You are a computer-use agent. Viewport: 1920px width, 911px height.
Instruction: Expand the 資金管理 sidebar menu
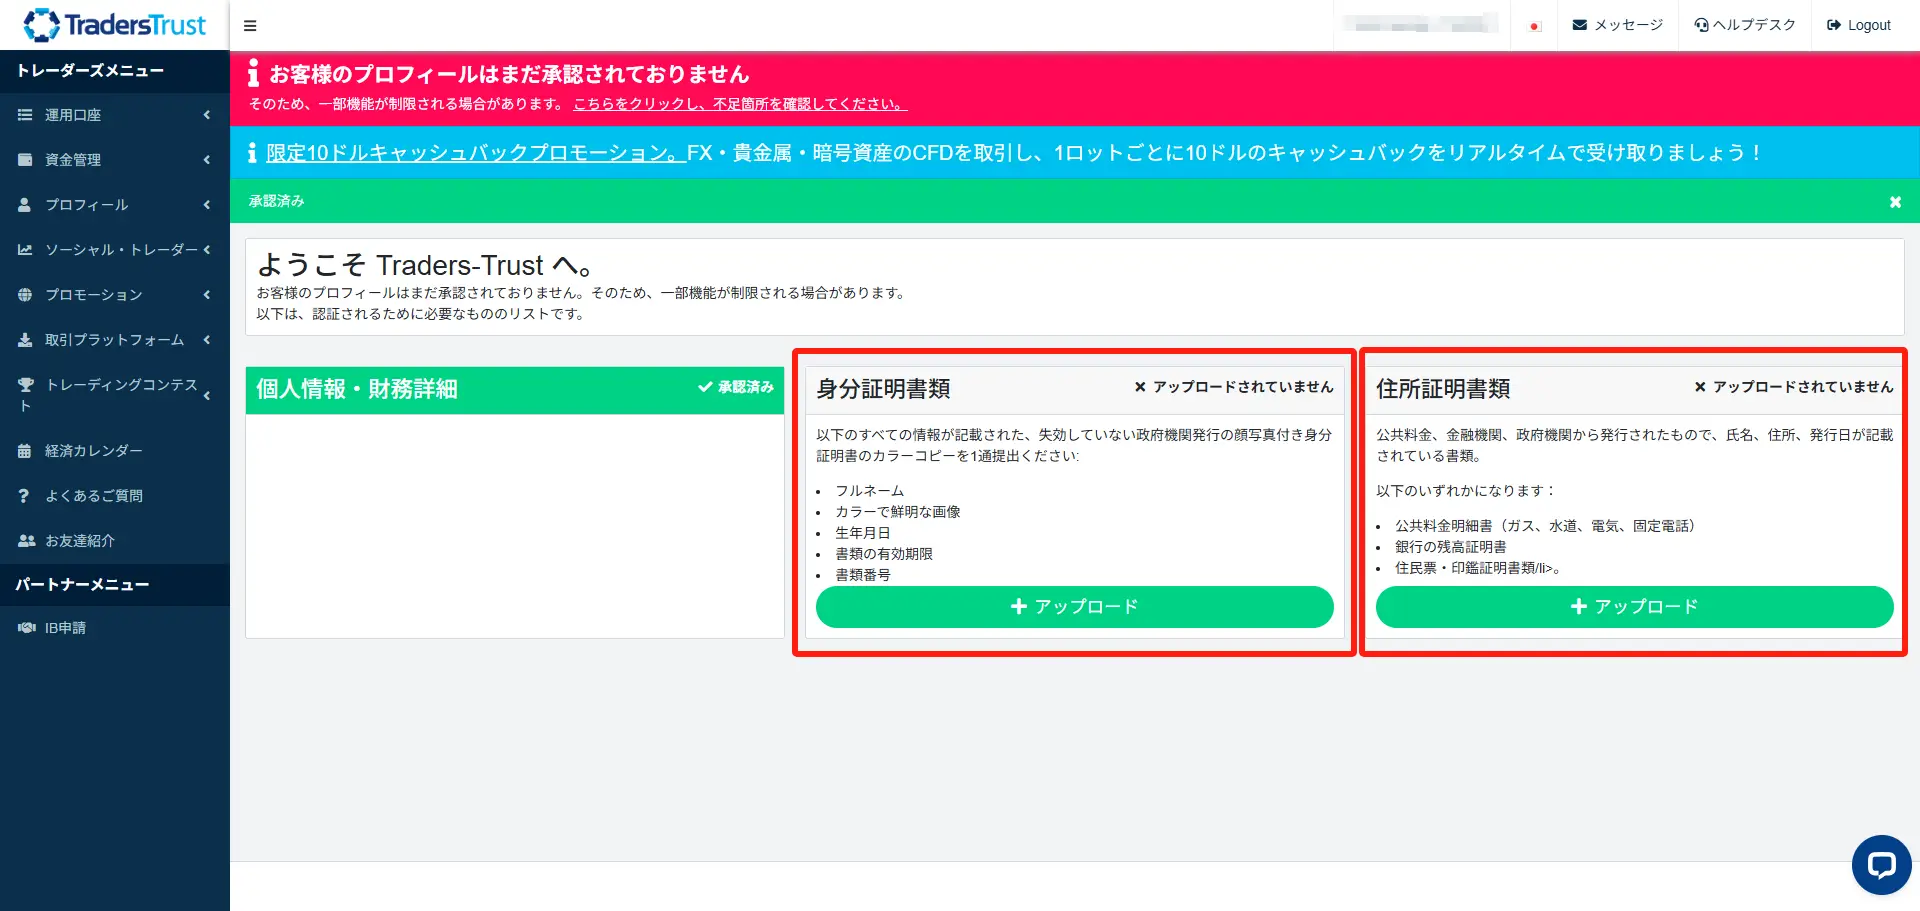[114, 160]
